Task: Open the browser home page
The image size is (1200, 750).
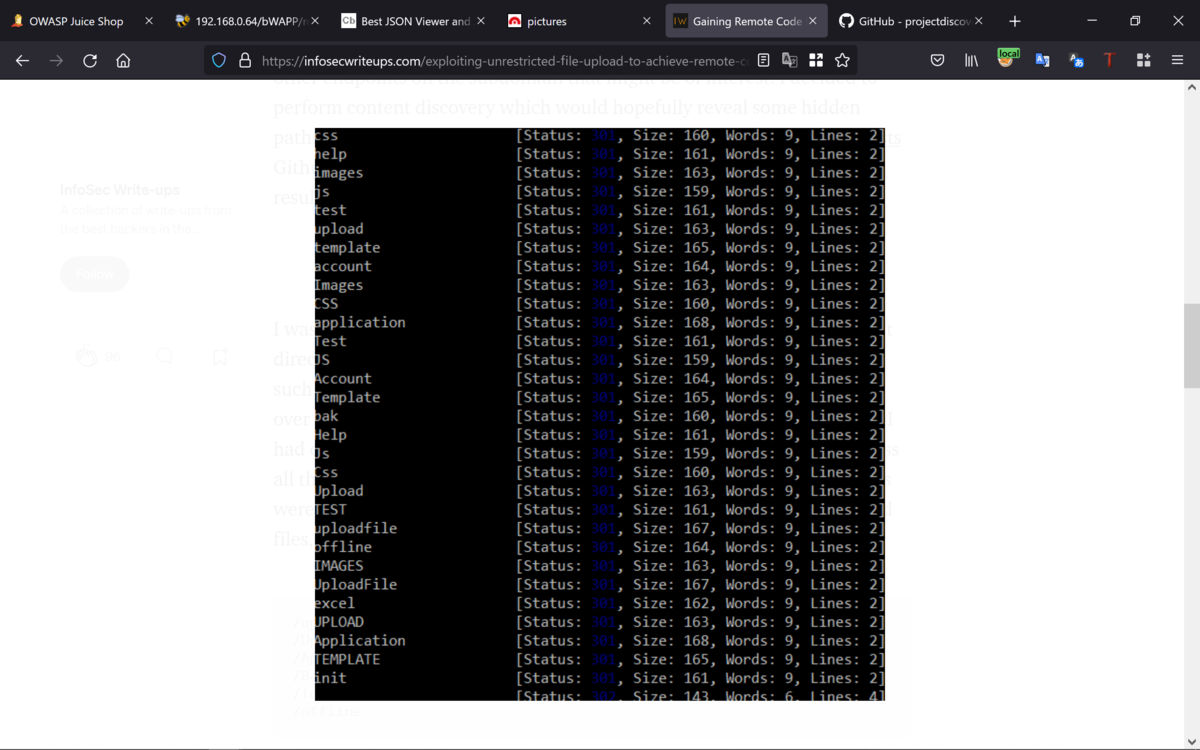Action: pos(123,61)
